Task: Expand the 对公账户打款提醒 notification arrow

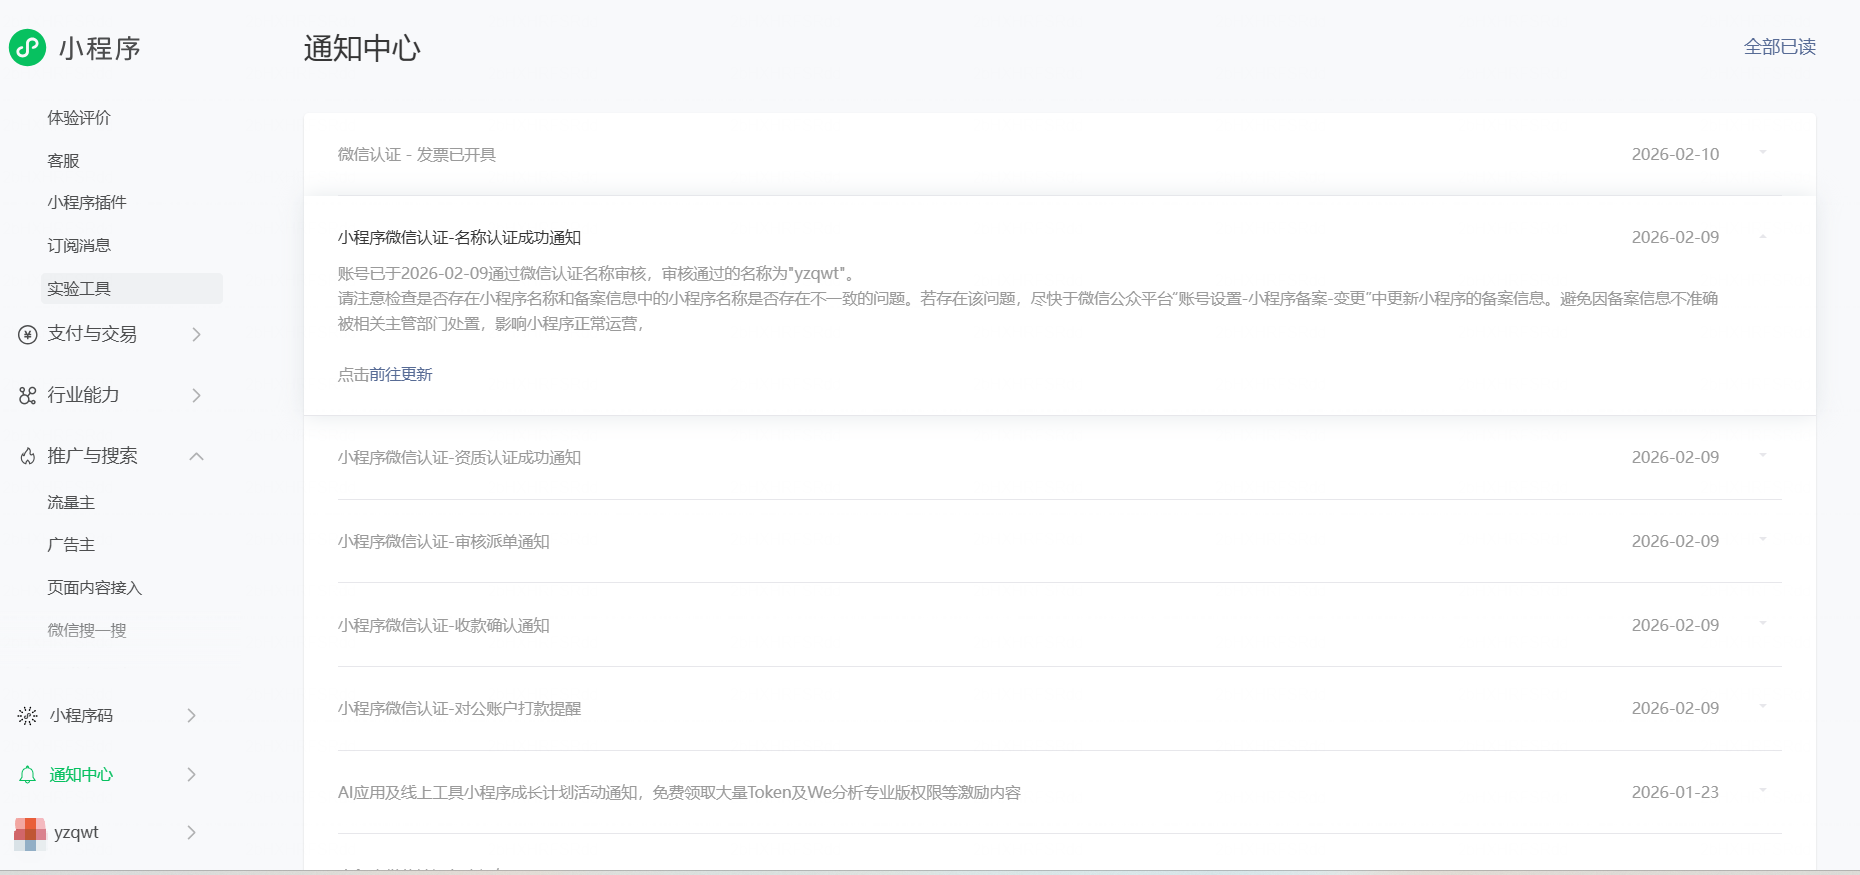Action: pyautogui.click(x=1763, y=707)
